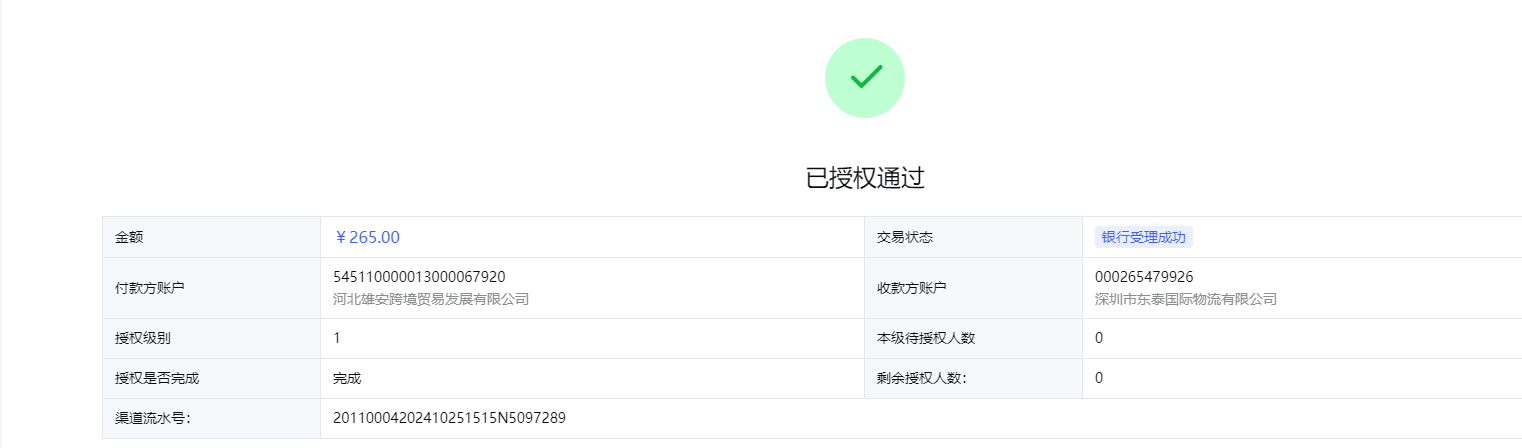The height and width of the screenshot is (448, 1522).
Task: Click authorization level value 1
Action: click(337, 338)
